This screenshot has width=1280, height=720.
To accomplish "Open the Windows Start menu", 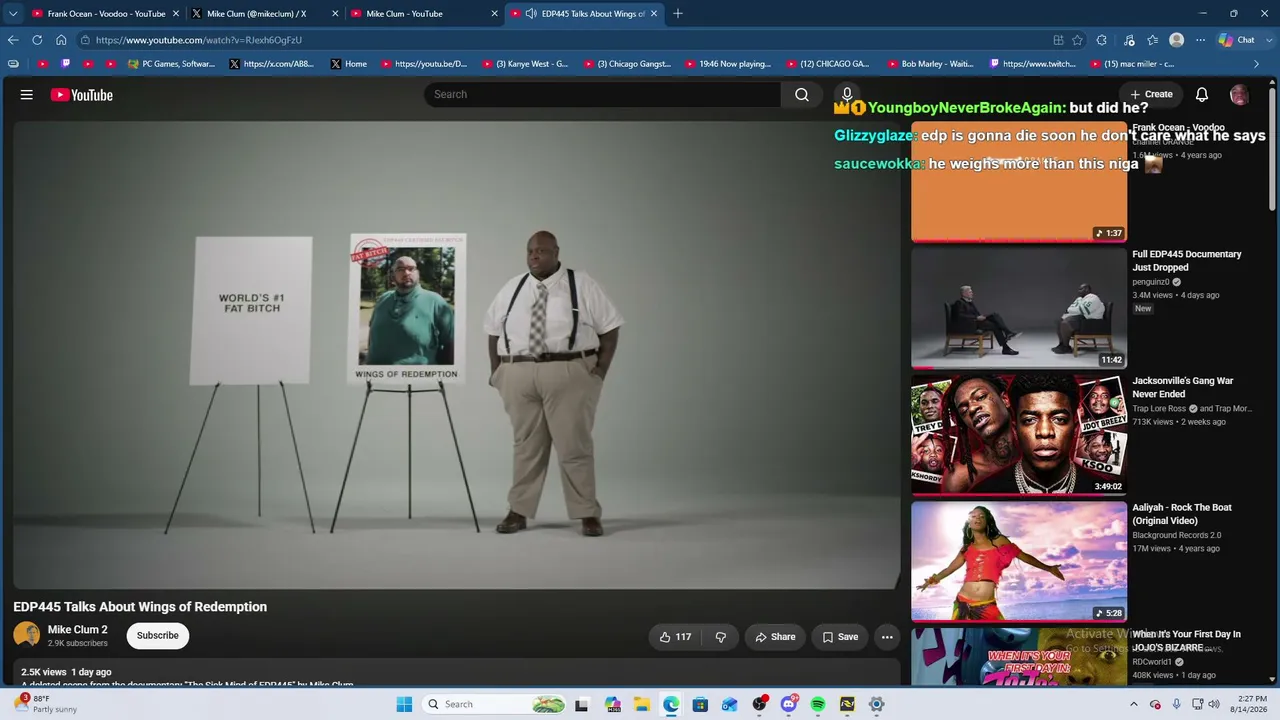I will coord(404,704).
